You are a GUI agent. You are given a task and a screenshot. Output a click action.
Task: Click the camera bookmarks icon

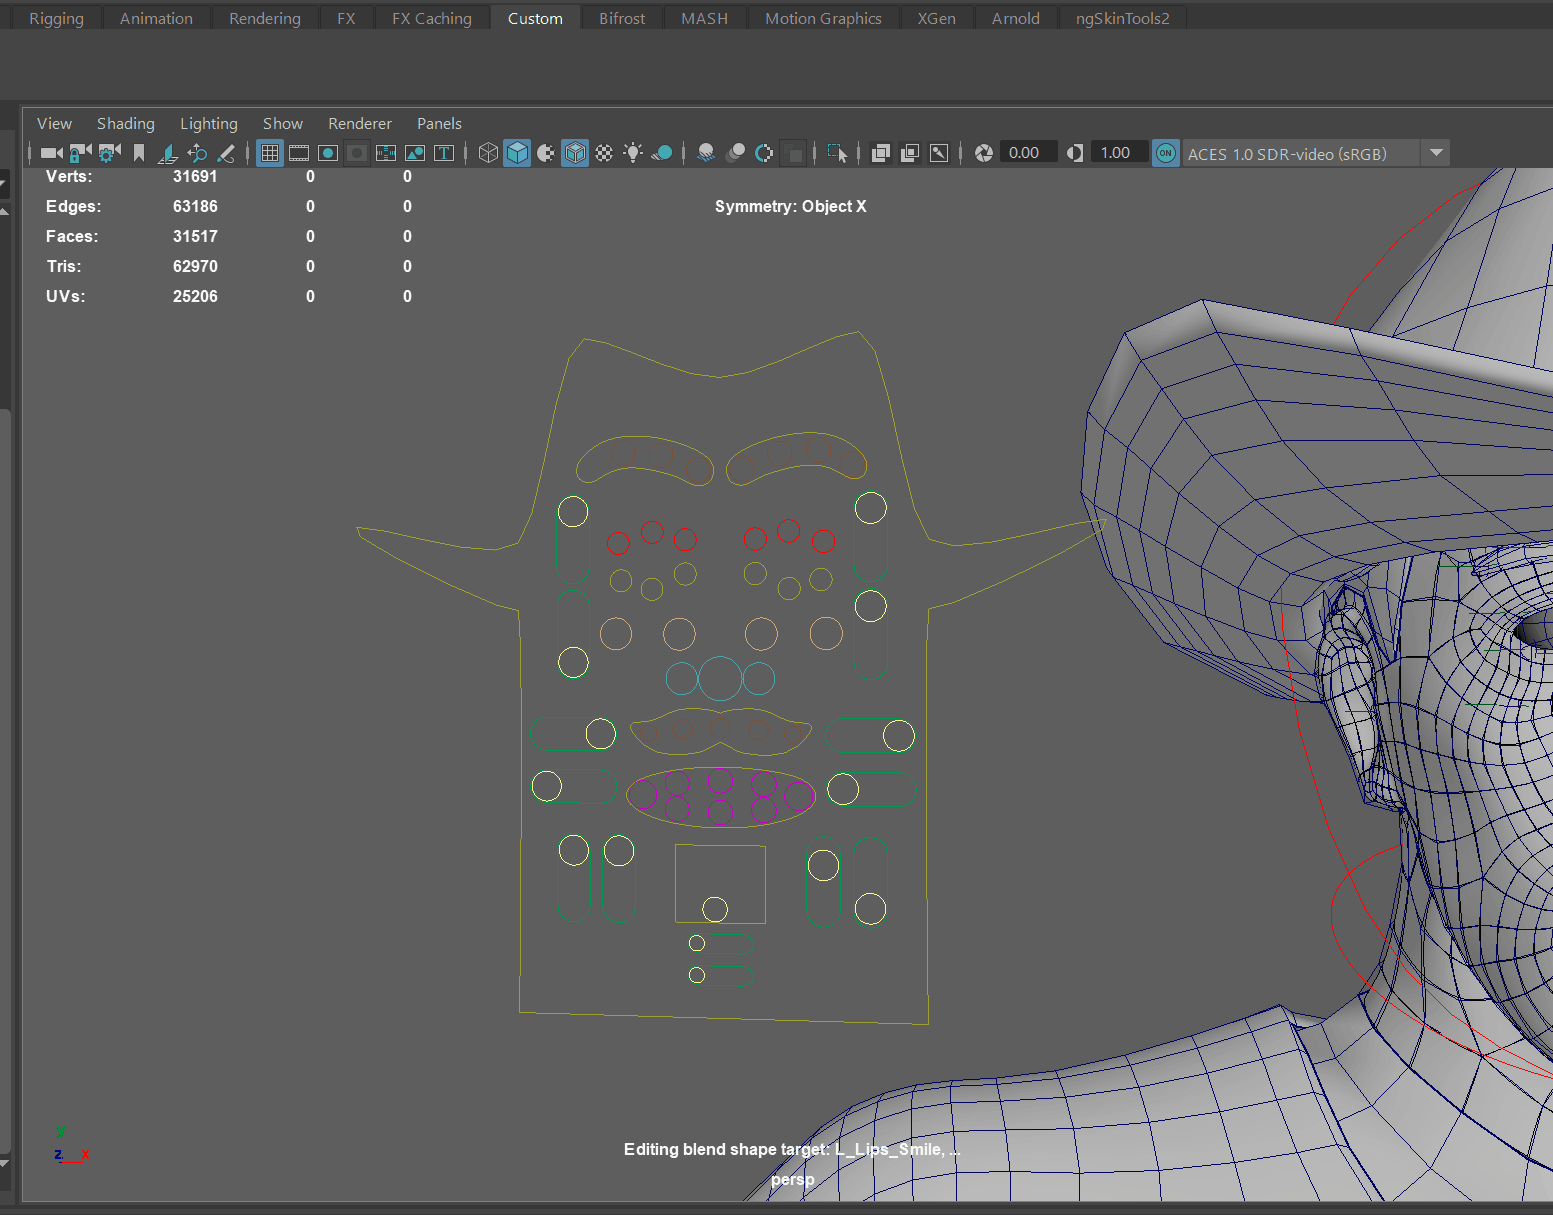click(139, 153)
